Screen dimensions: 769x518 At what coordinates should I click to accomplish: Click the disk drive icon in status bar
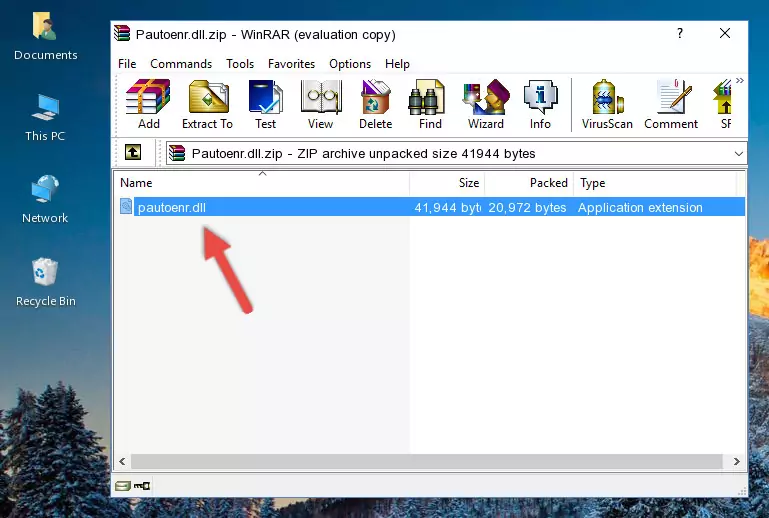pos(123,486)
